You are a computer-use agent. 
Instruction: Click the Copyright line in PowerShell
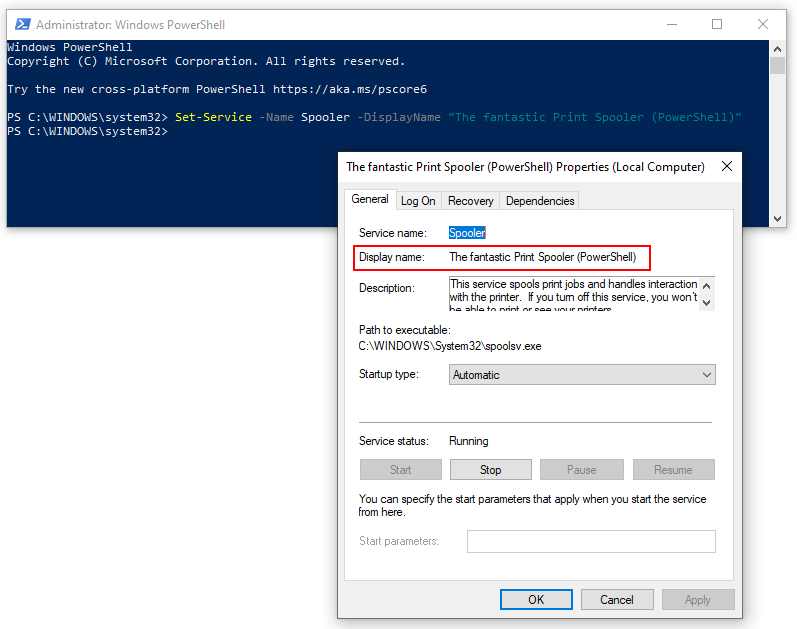206,62
